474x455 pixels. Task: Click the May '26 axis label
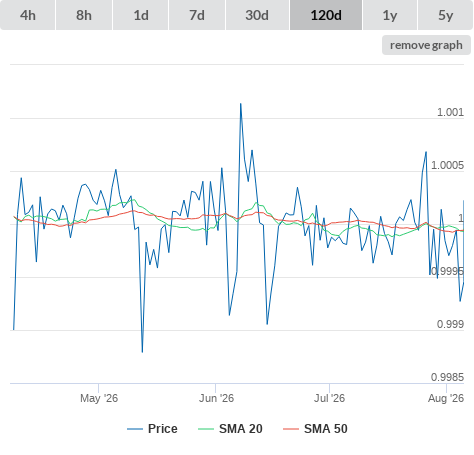point(99,398)
